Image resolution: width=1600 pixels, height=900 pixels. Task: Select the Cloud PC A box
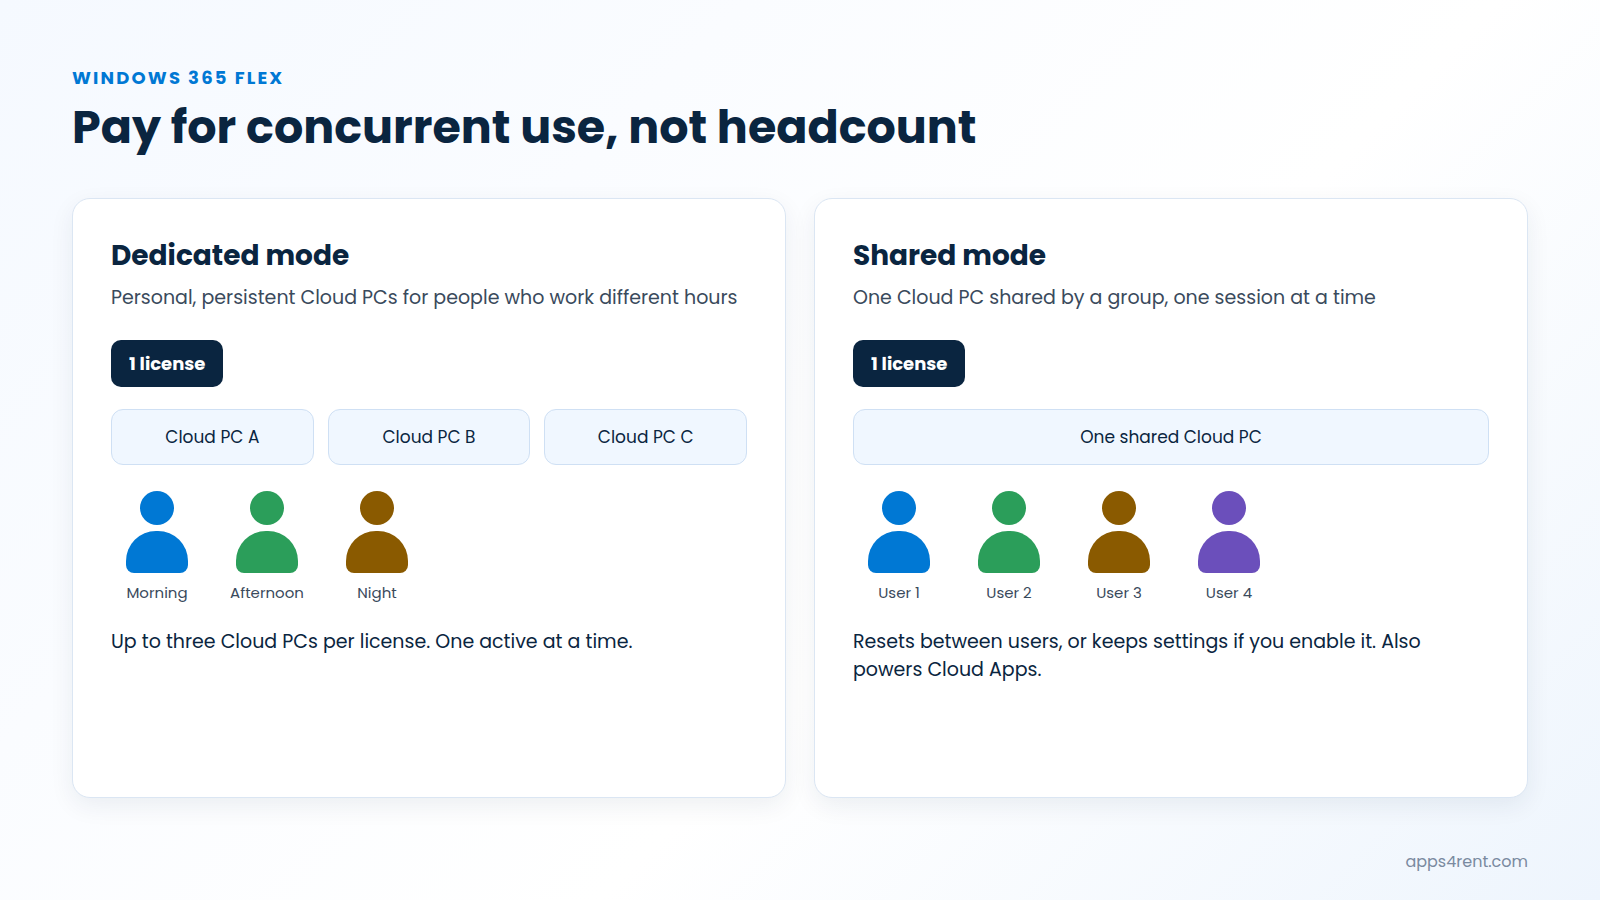212,437
